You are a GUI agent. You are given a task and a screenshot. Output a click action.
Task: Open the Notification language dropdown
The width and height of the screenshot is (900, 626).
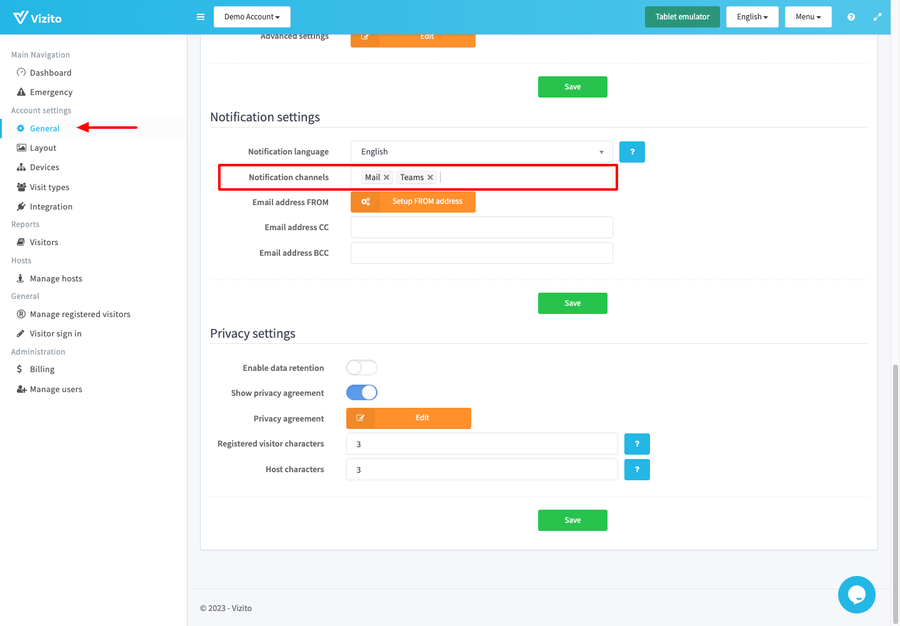pyautogui.click(x=480, y=151)
